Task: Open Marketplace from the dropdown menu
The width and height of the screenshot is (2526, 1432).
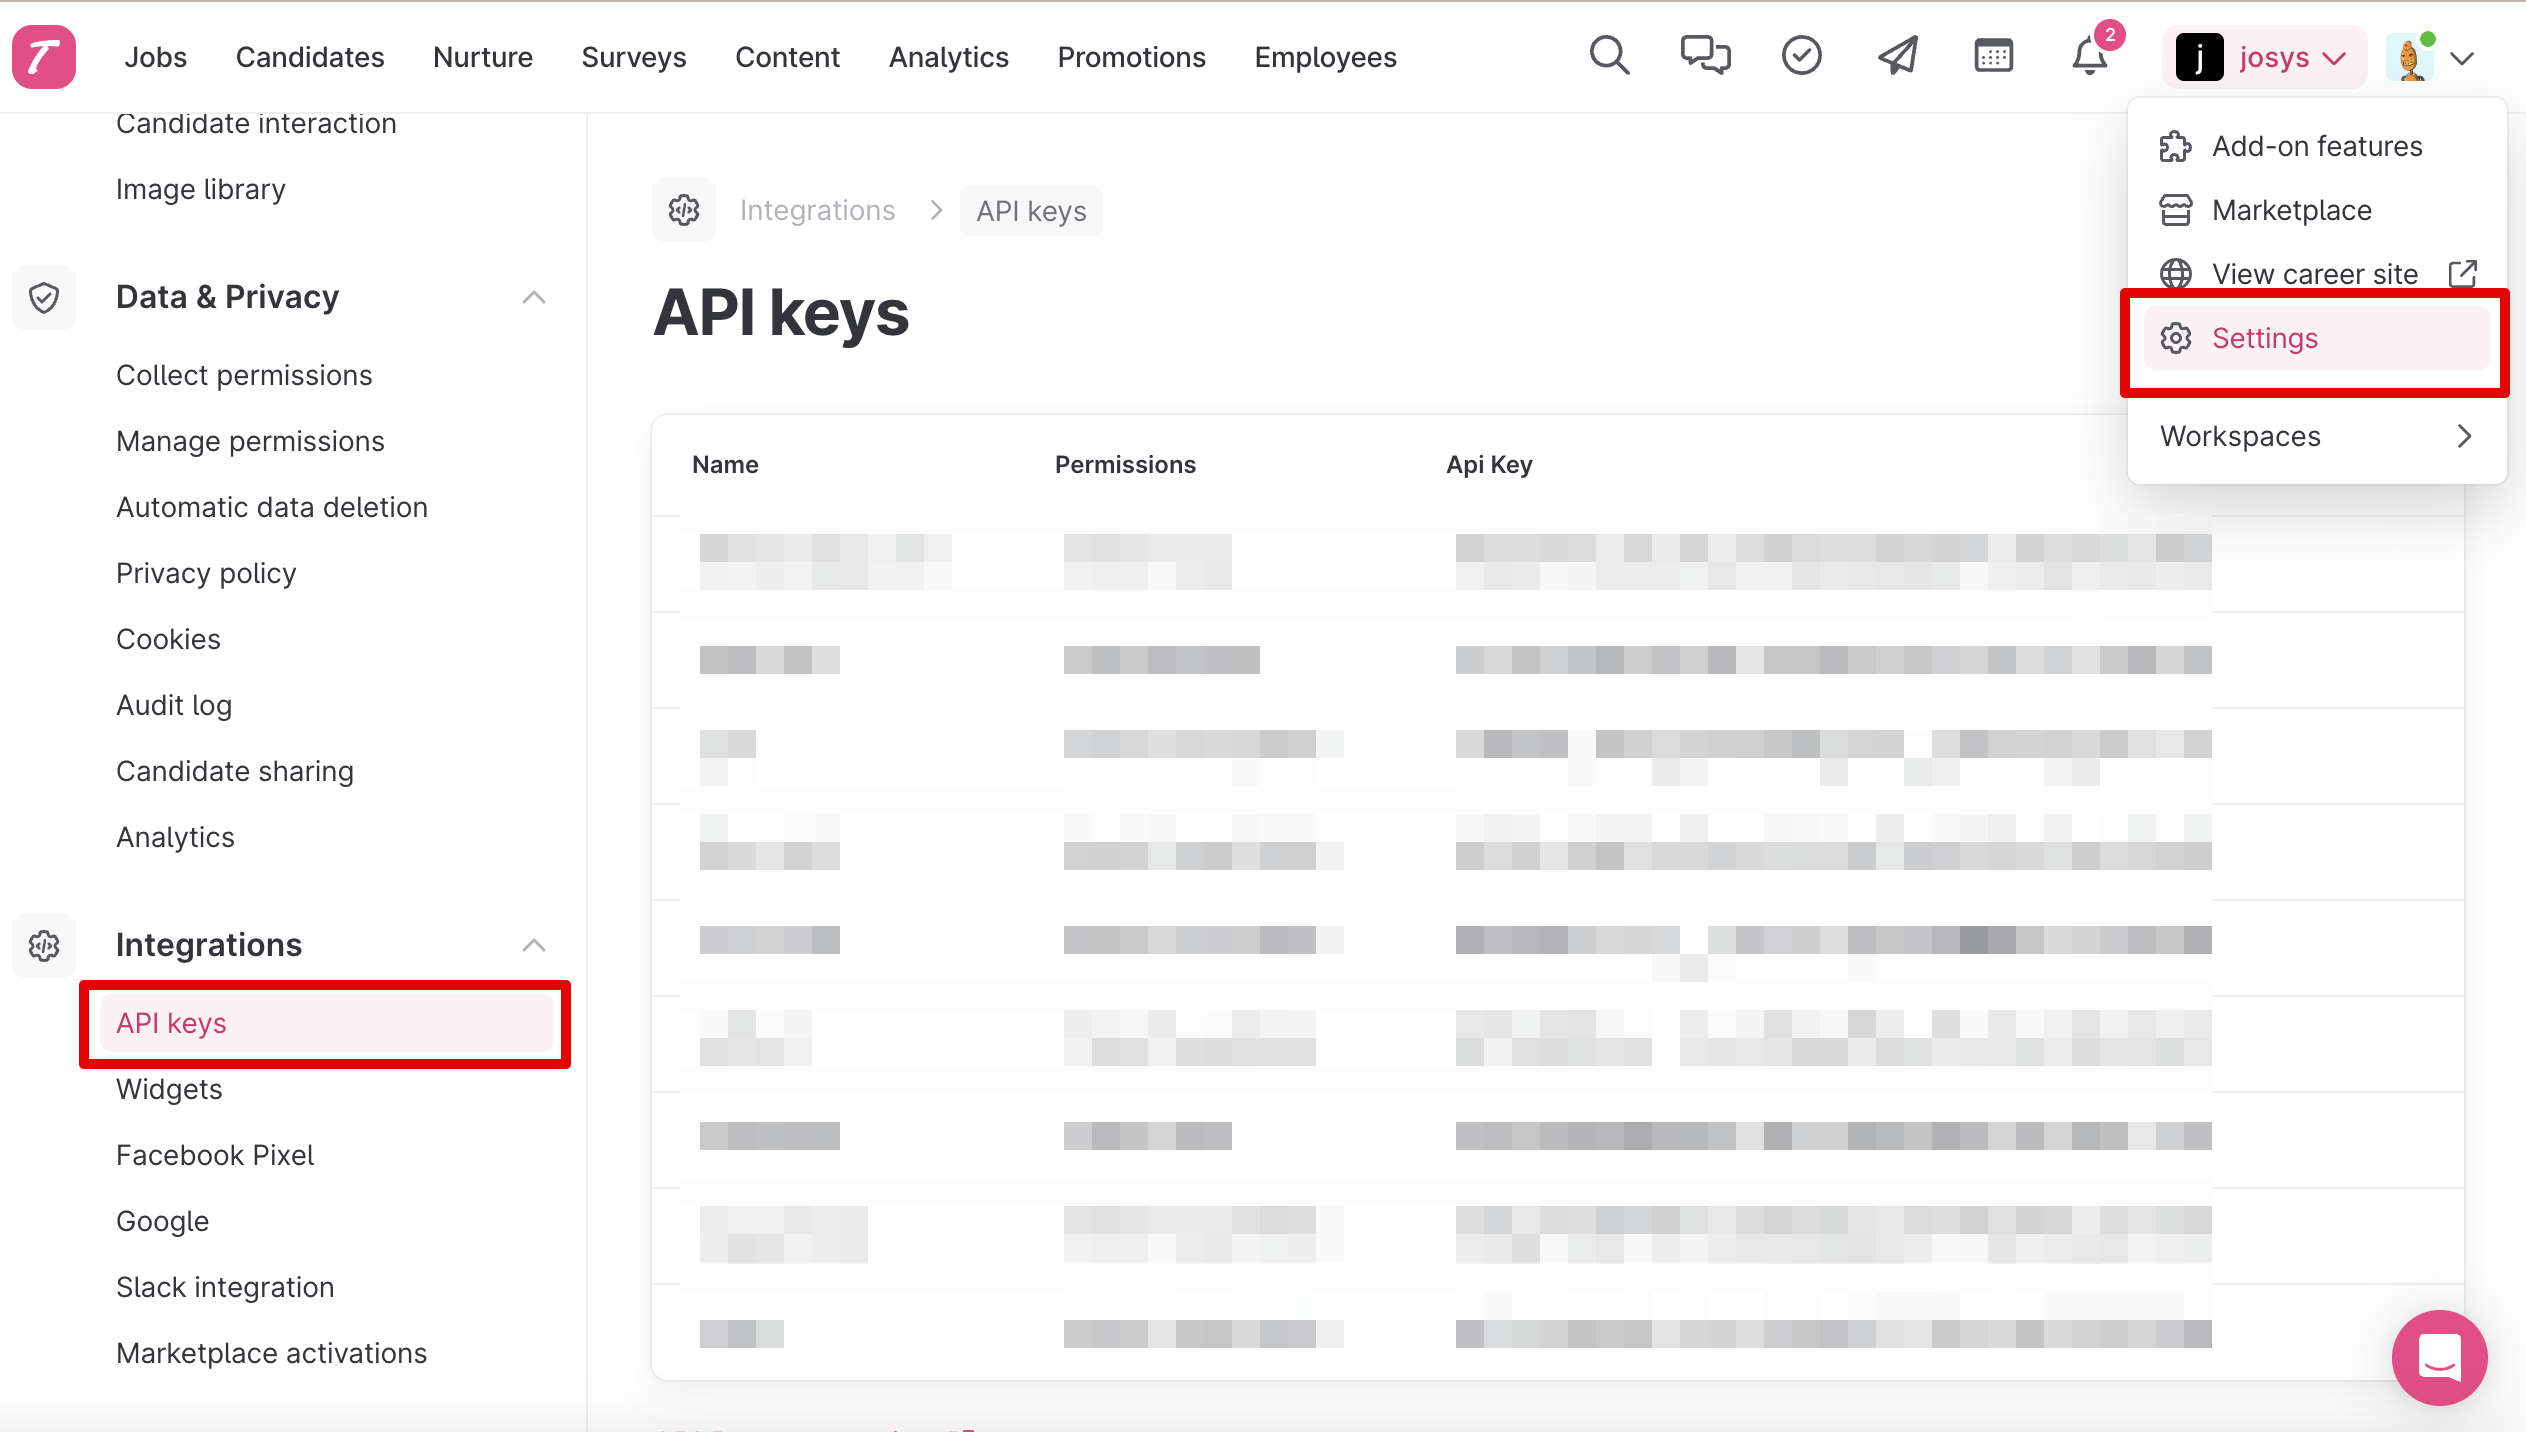Action: 2291,210
